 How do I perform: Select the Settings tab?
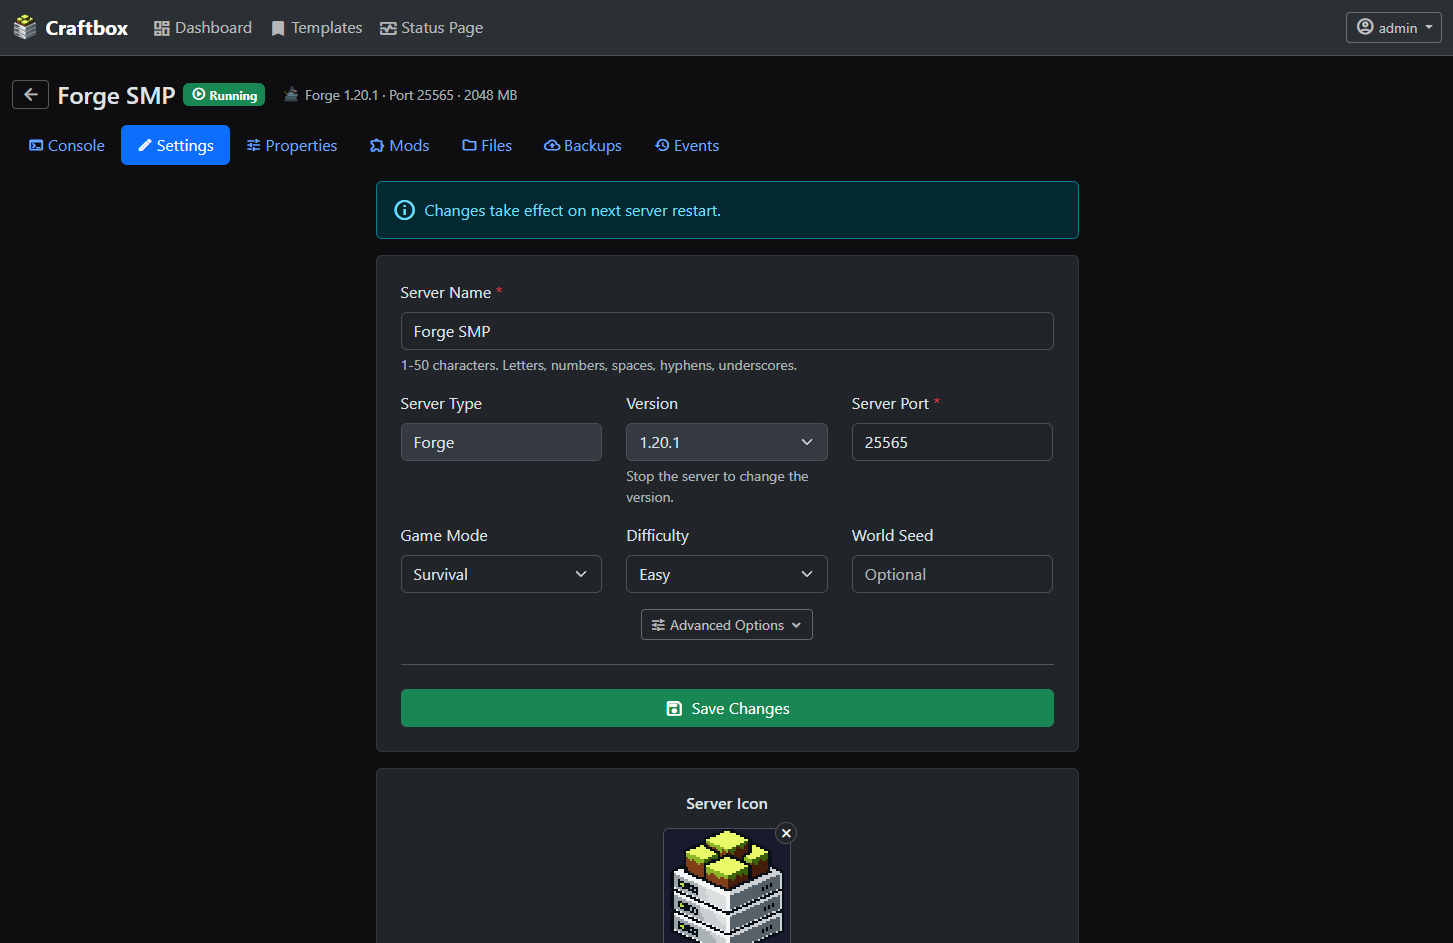click(x=175, y=145)
